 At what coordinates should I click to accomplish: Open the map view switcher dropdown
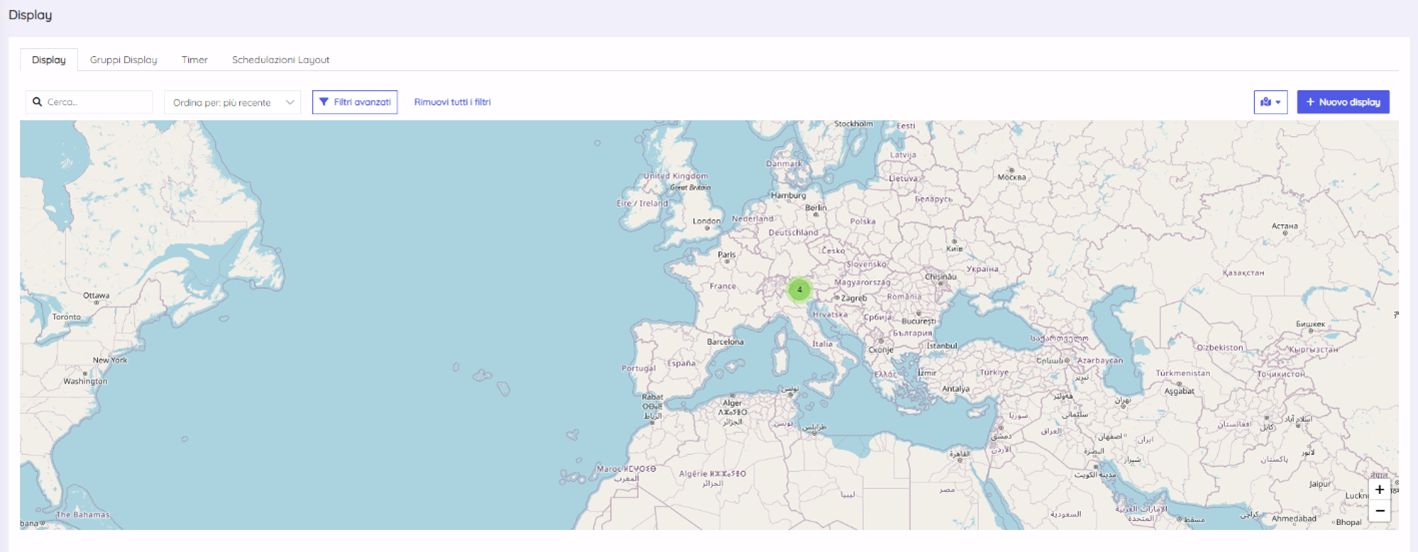coord(1270,102)
